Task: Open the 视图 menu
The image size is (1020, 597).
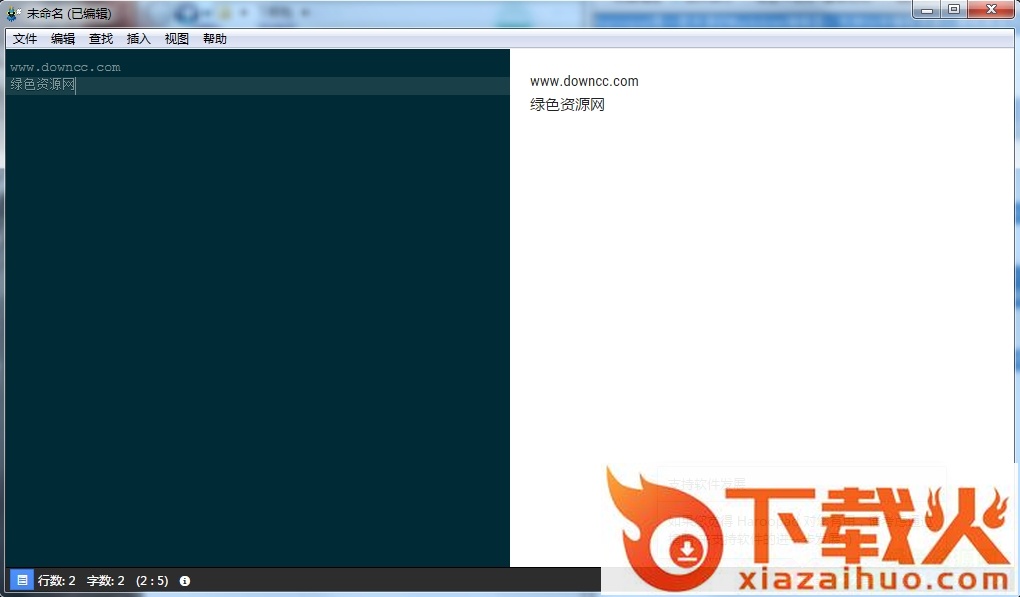Action: tap(176, 39)
